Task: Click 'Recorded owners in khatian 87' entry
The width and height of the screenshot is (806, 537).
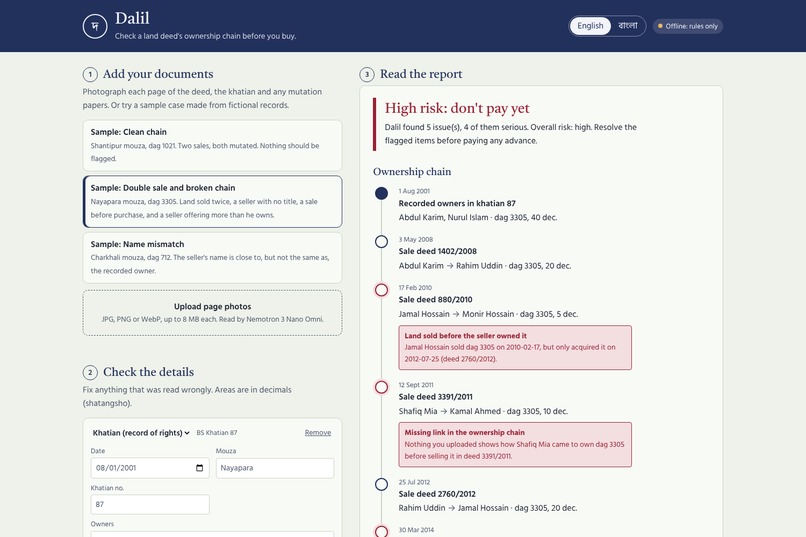Action: pyautogui.click(x=457, y=203)
